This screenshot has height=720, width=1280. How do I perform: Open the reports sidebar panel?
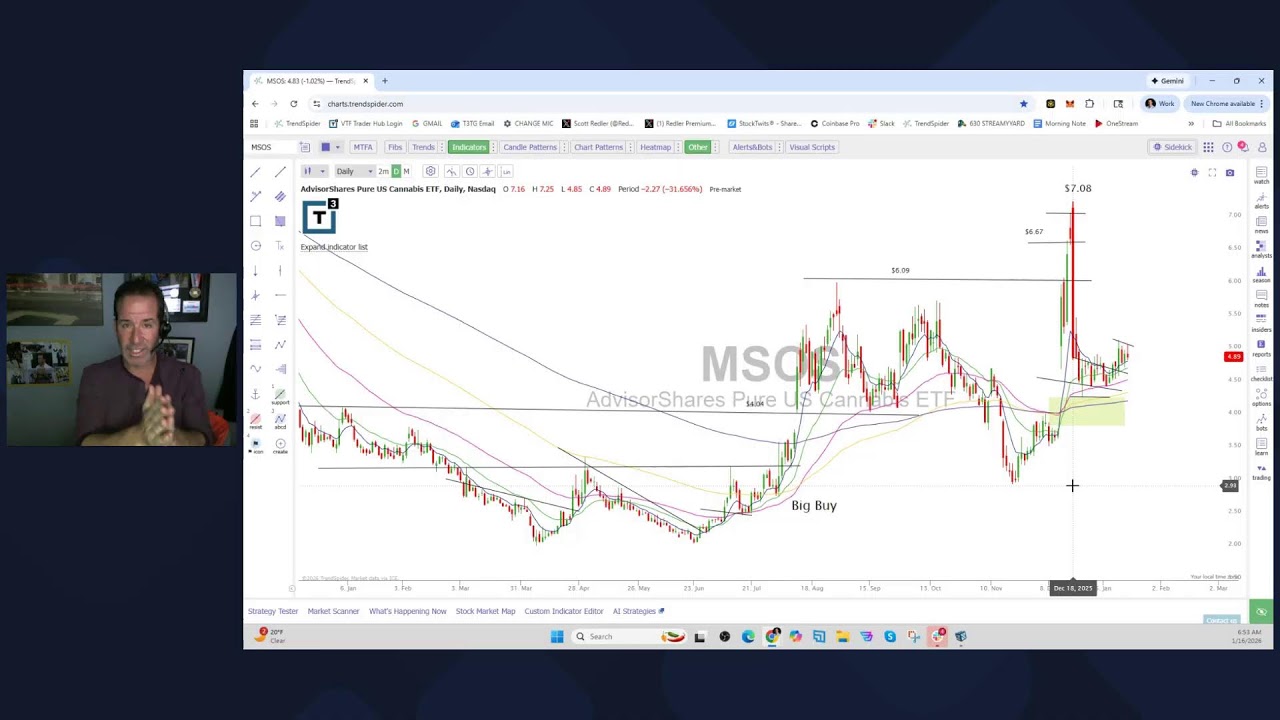pos(1261,348)
